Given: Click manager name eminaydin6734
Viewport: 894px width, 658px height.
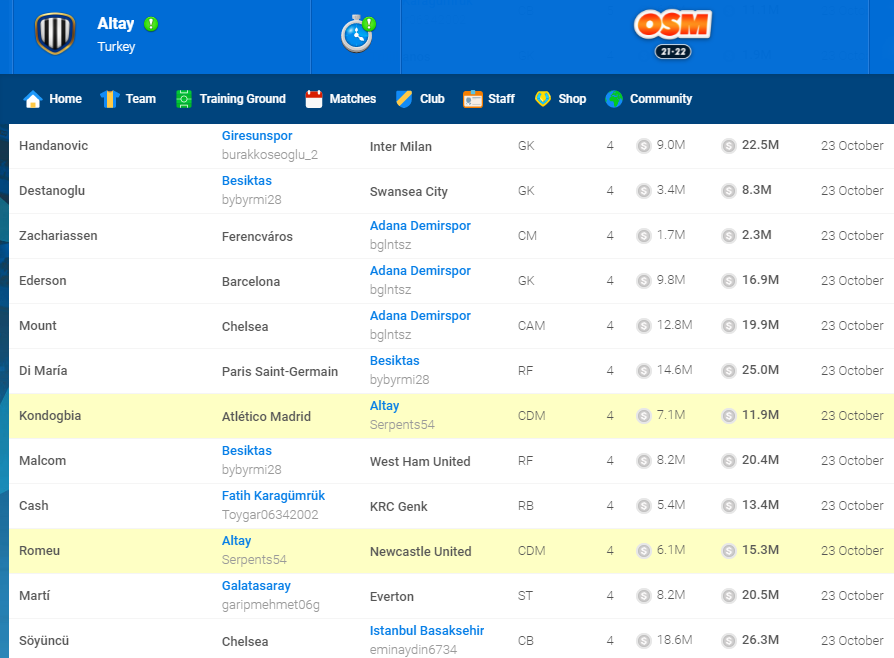Looking at the screenshot, I should (413, 650).
